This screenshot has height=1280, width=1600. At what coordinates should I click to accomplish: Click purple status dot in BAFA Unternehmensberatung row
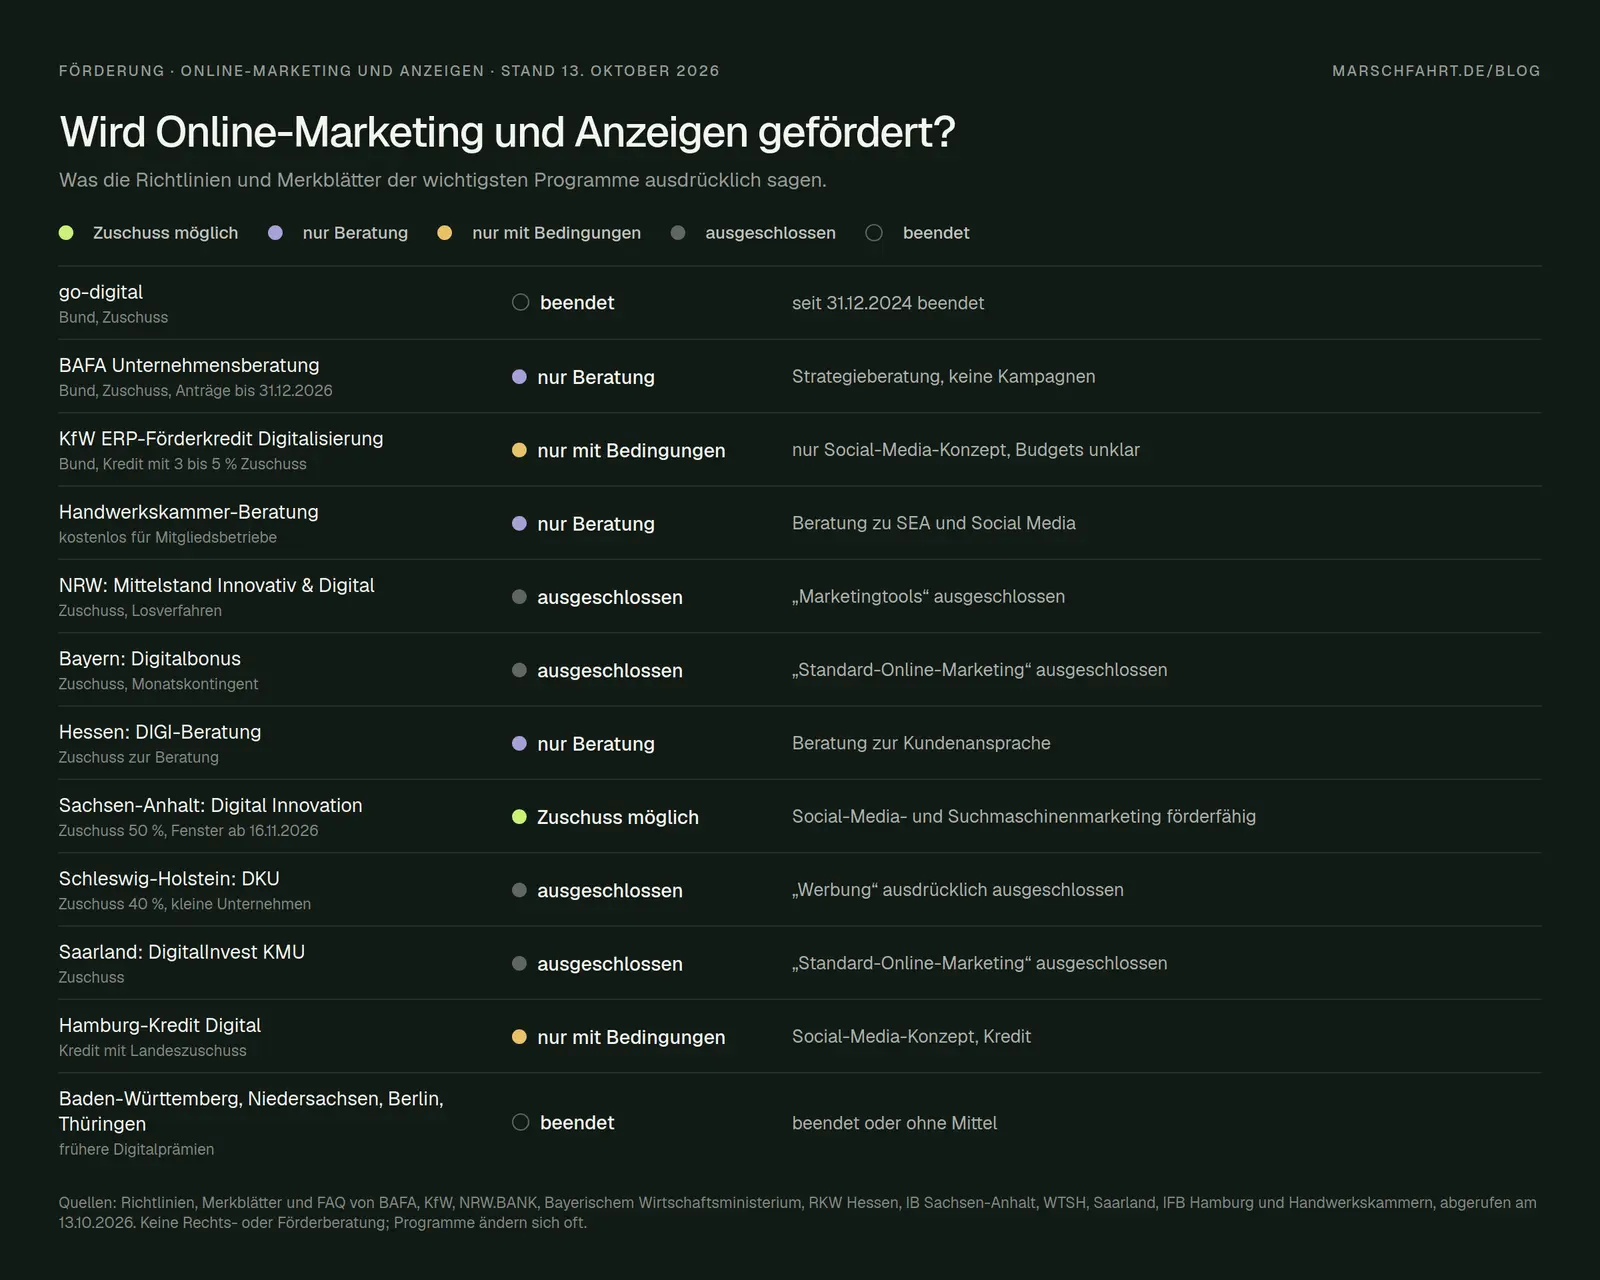point(519,377)
